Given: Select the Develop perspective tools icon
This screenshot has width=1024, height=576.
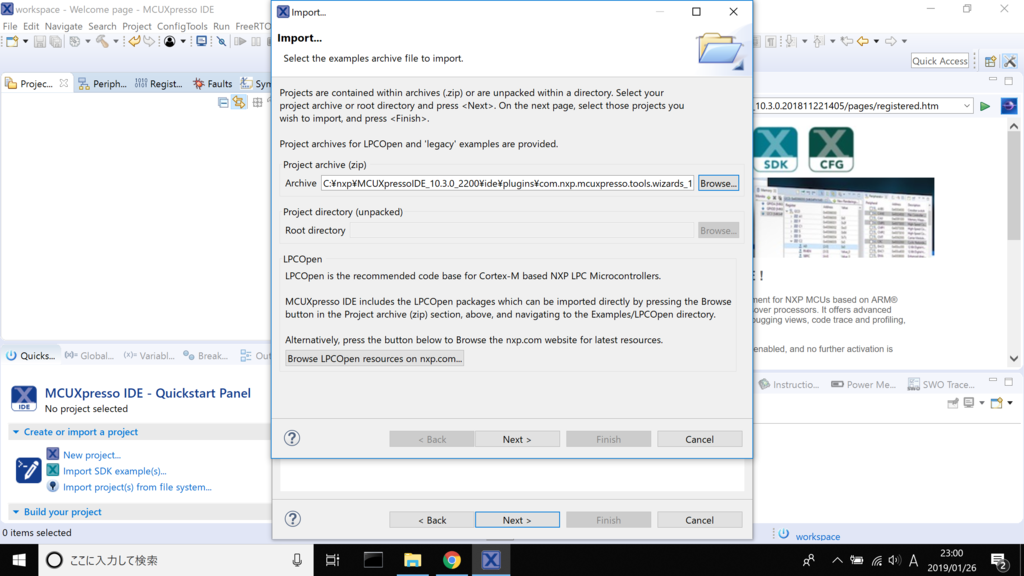Looking at the screenshot, I should [1010, 61].
